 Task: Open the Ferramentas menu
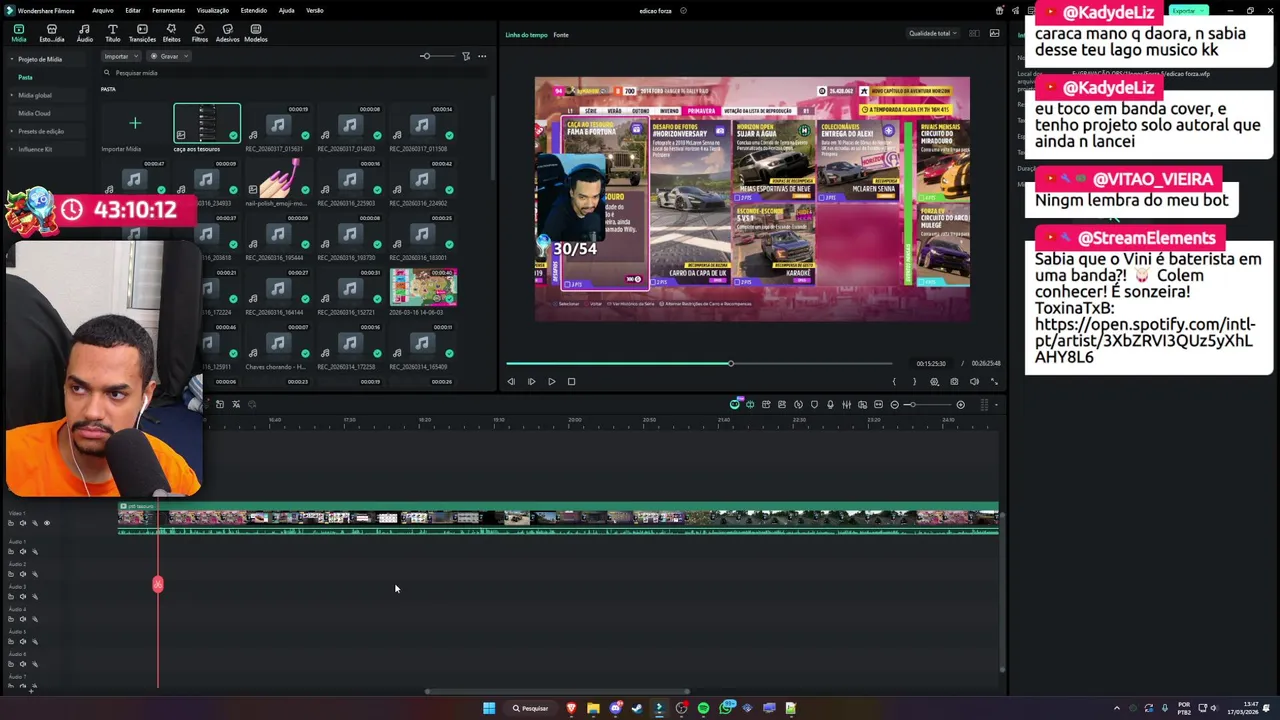[168, 10]
